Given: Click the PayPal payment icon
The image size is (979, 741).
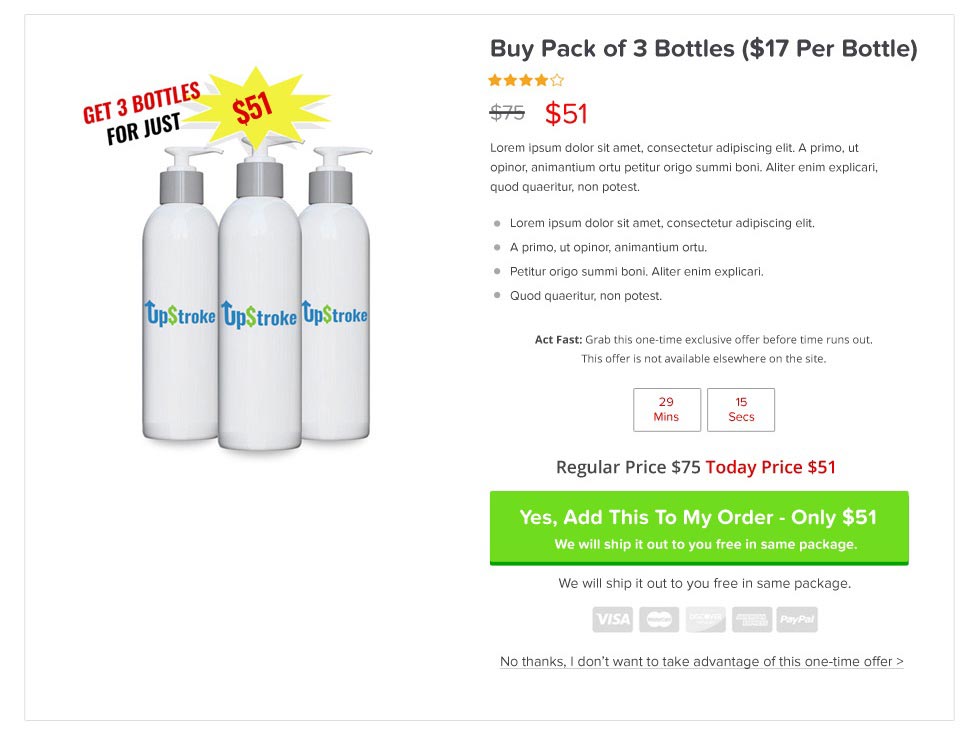Looking at the screenshot, I should click(x=797, y=620).
